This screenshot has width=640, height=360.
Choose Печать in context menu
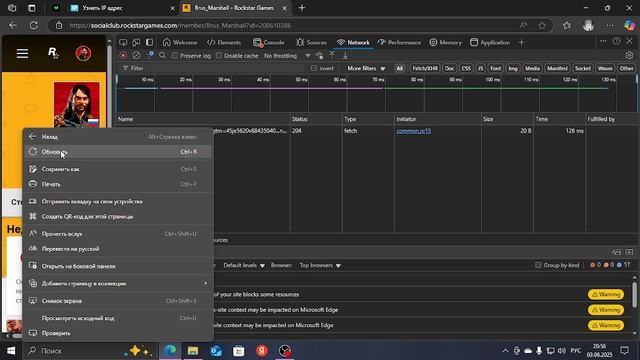(118, 184)
